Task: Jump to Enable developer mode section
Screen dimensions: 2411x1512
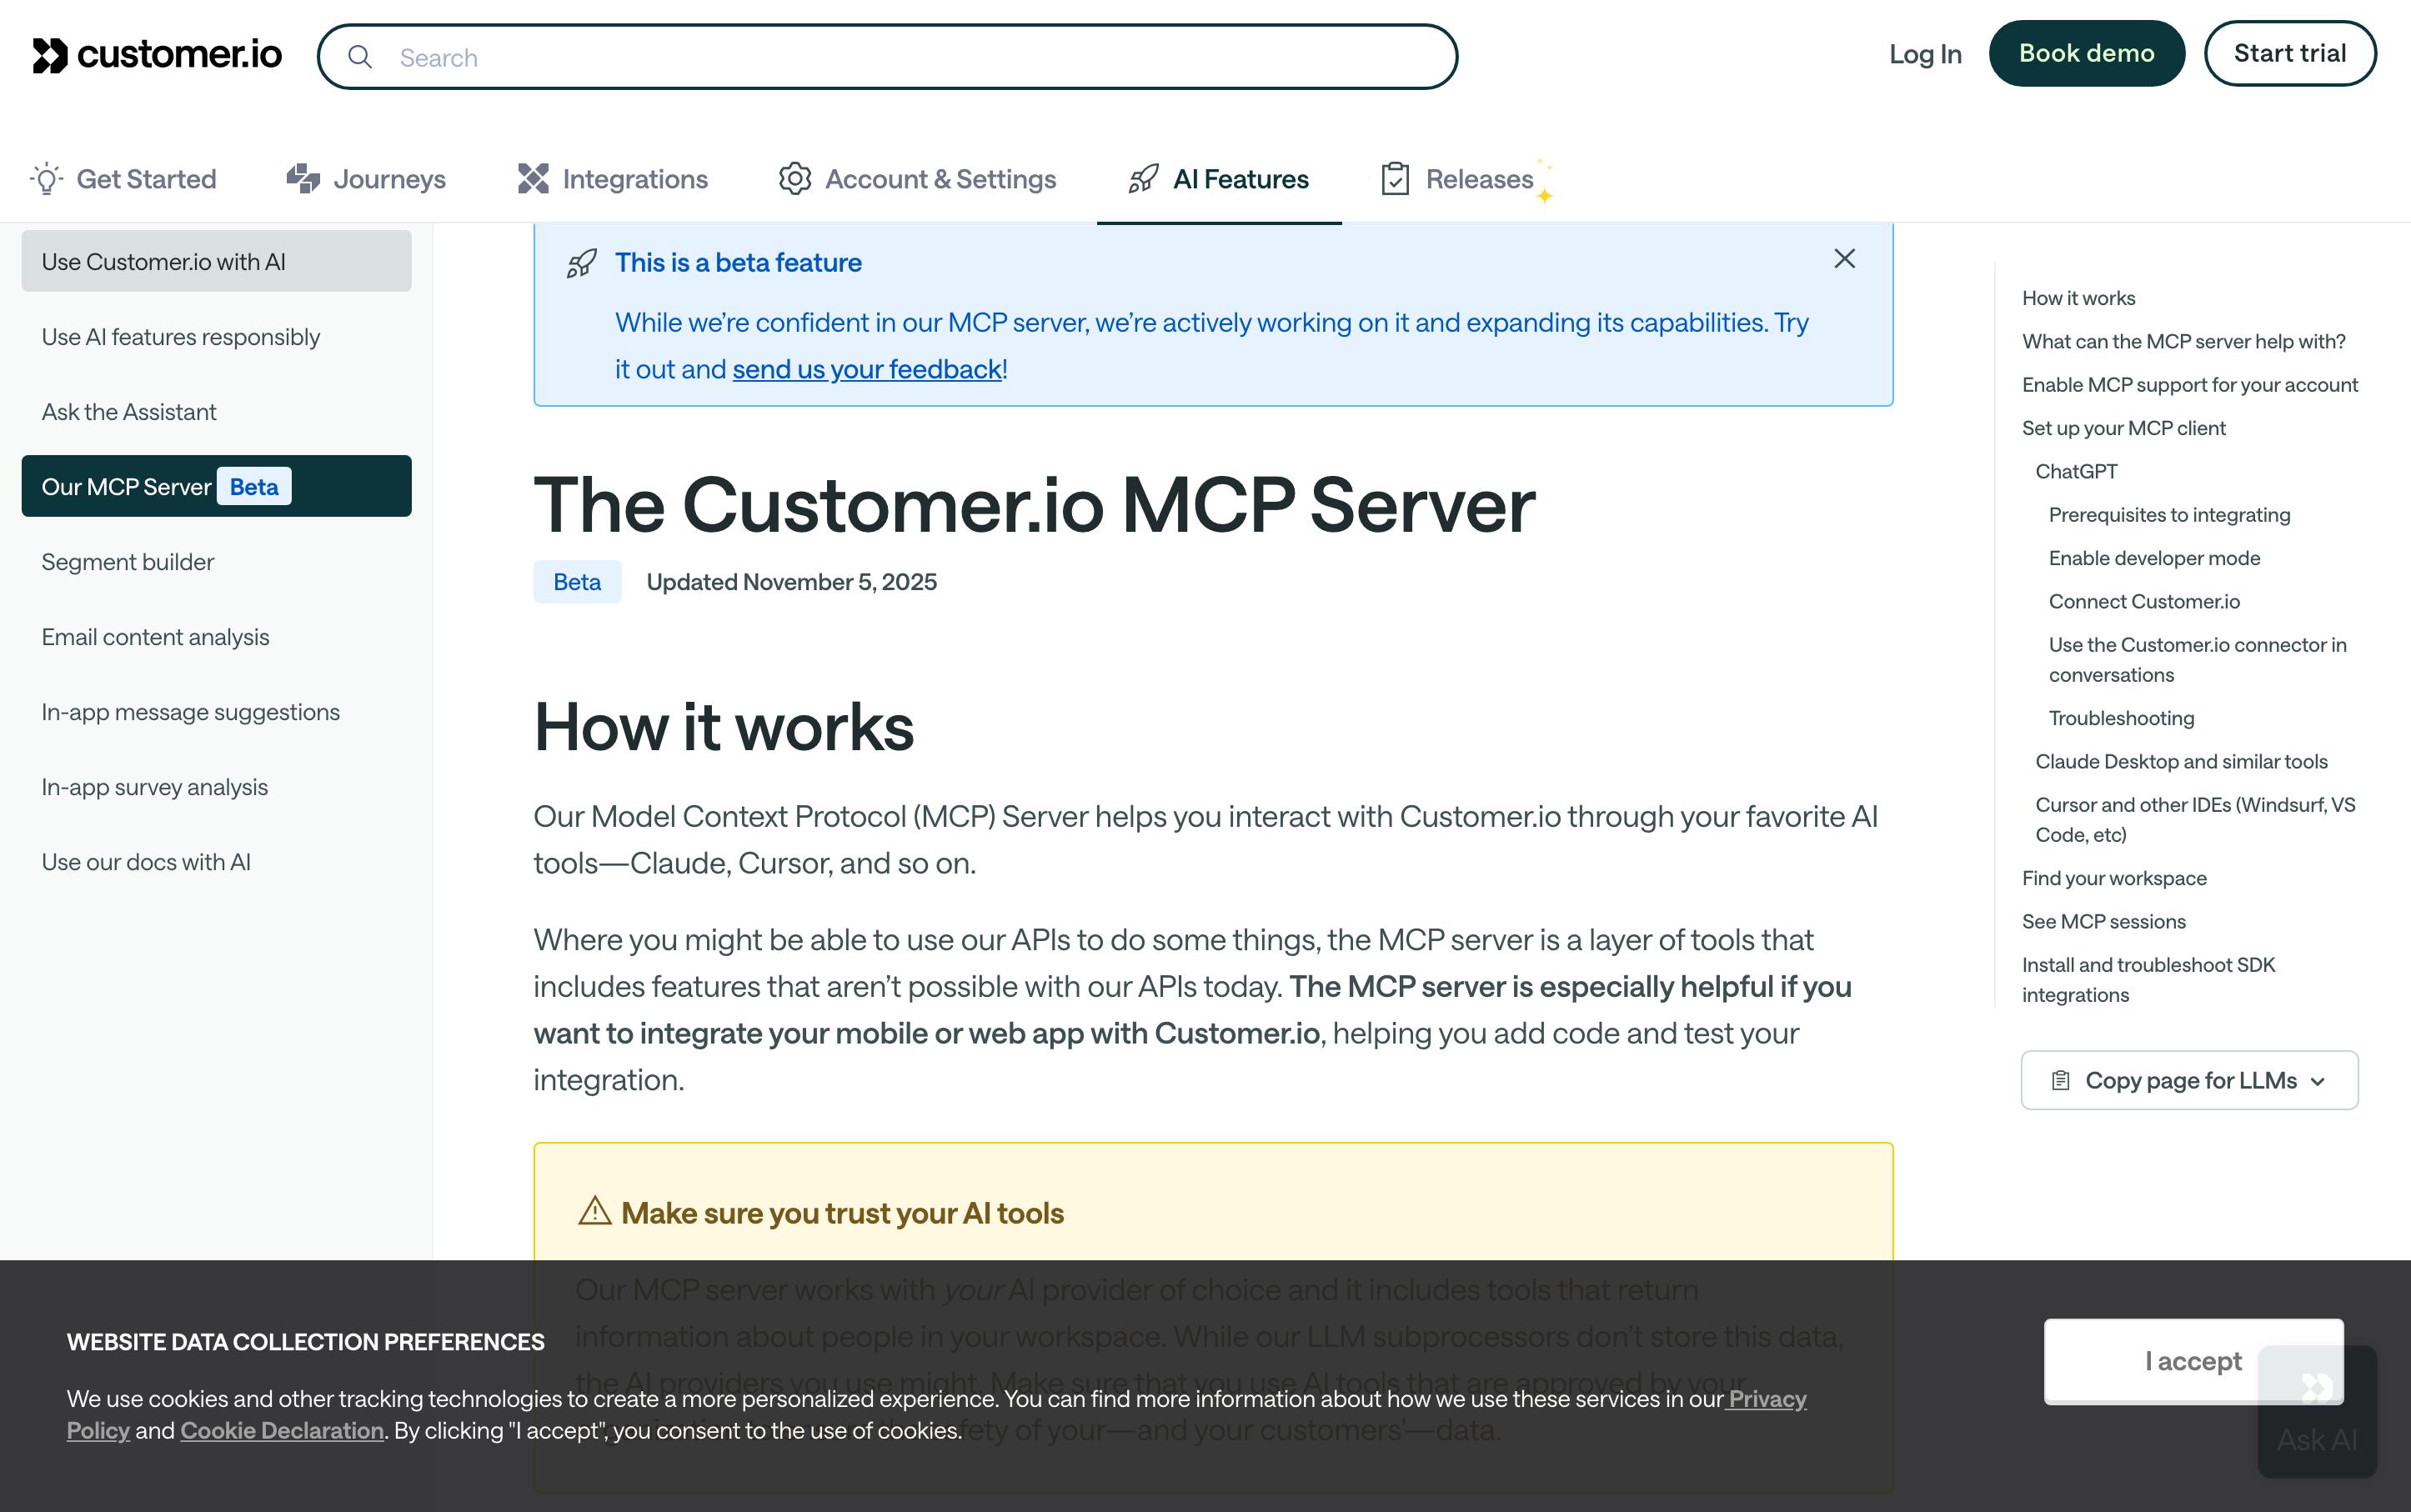Action: tap(2154, 558)
